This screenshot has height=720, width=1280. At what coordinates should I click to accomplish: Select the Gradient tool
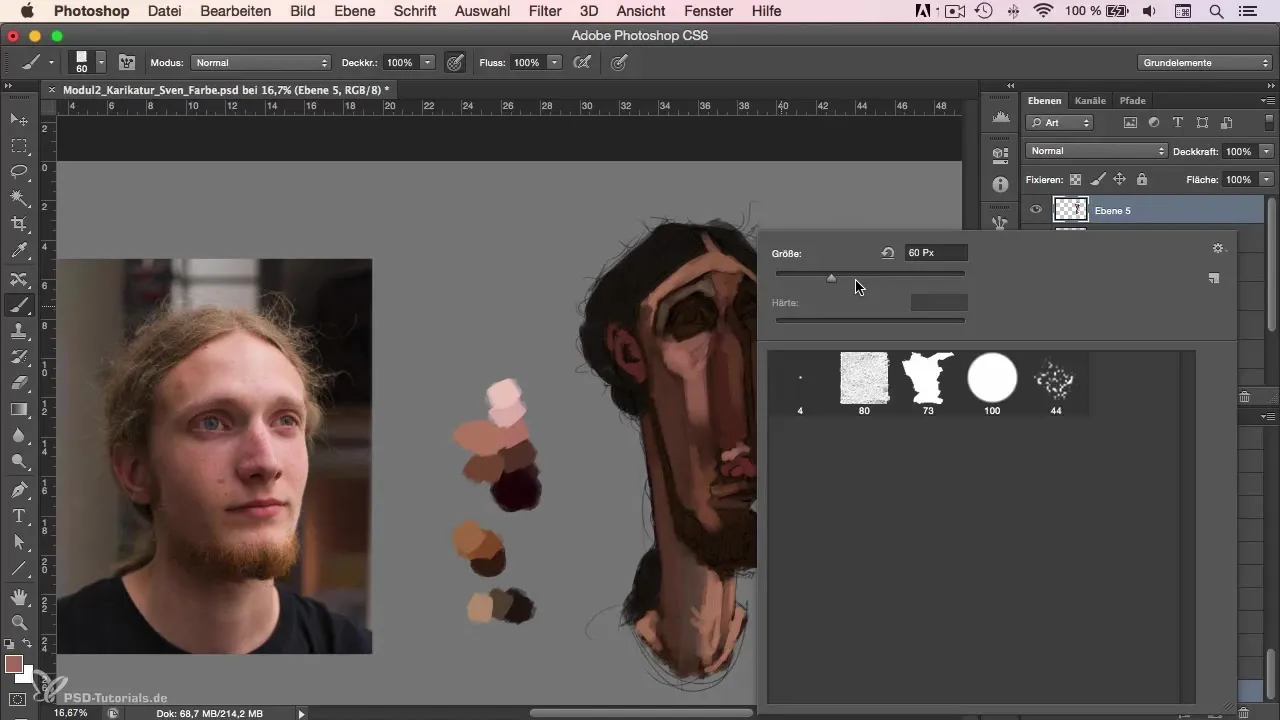(x=19, y=409)
